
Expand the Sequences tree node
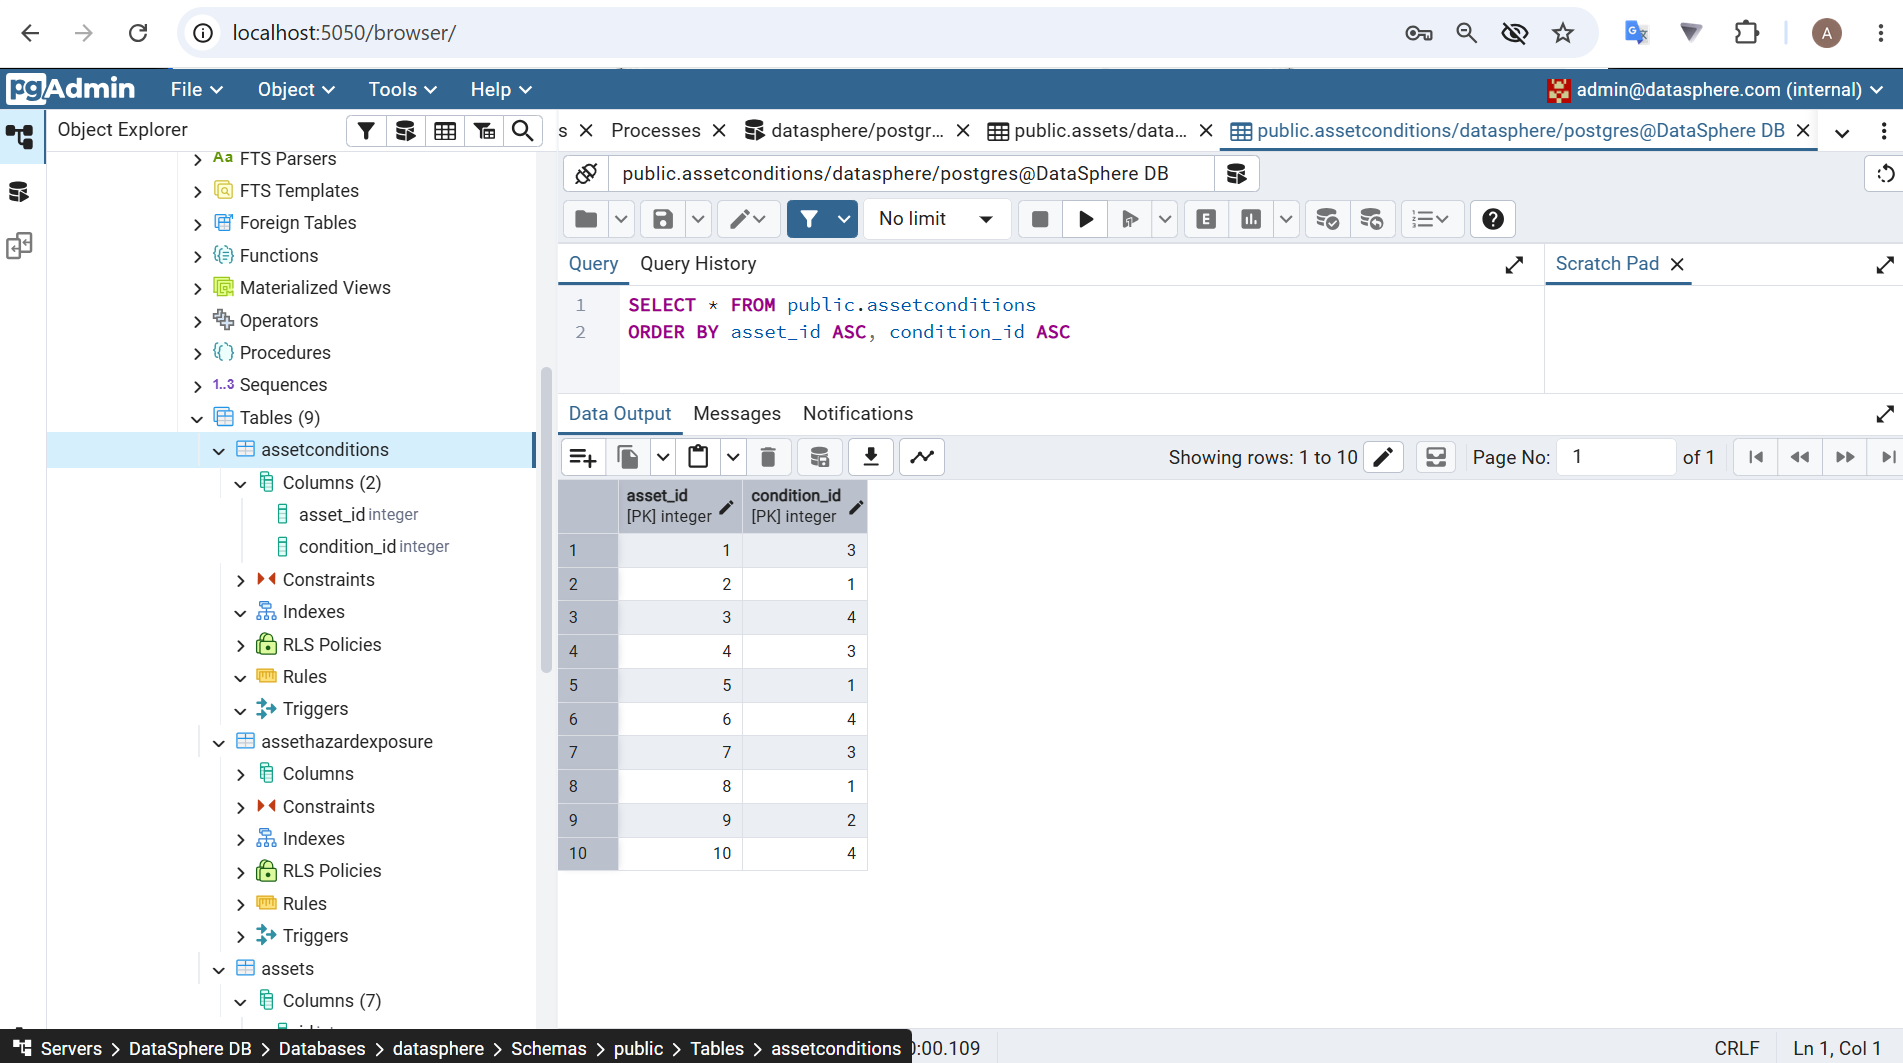(x=197, y=386)
